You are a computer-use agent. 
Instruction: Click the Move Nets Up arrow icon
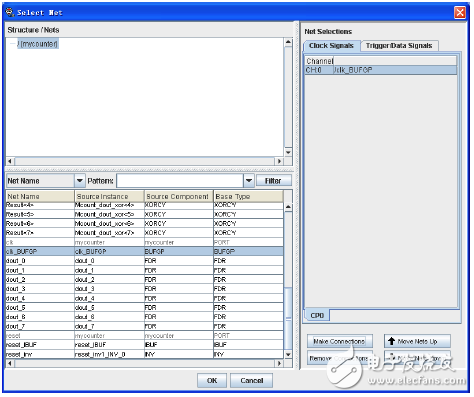pyautogui.click(x=391, y=341)
